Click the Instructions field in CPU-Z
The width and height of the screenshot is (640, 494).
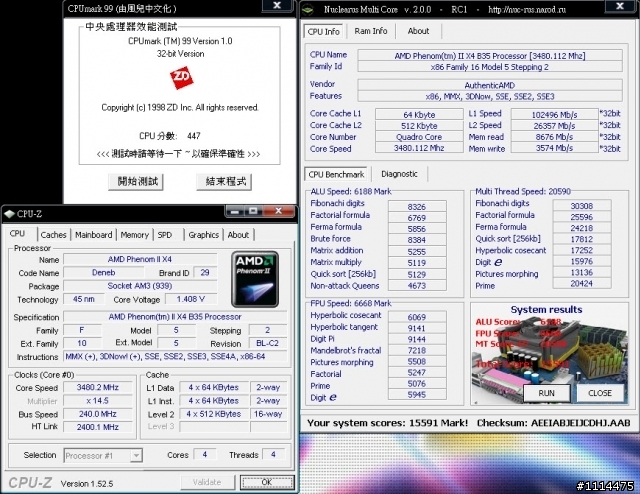point(175,357)
